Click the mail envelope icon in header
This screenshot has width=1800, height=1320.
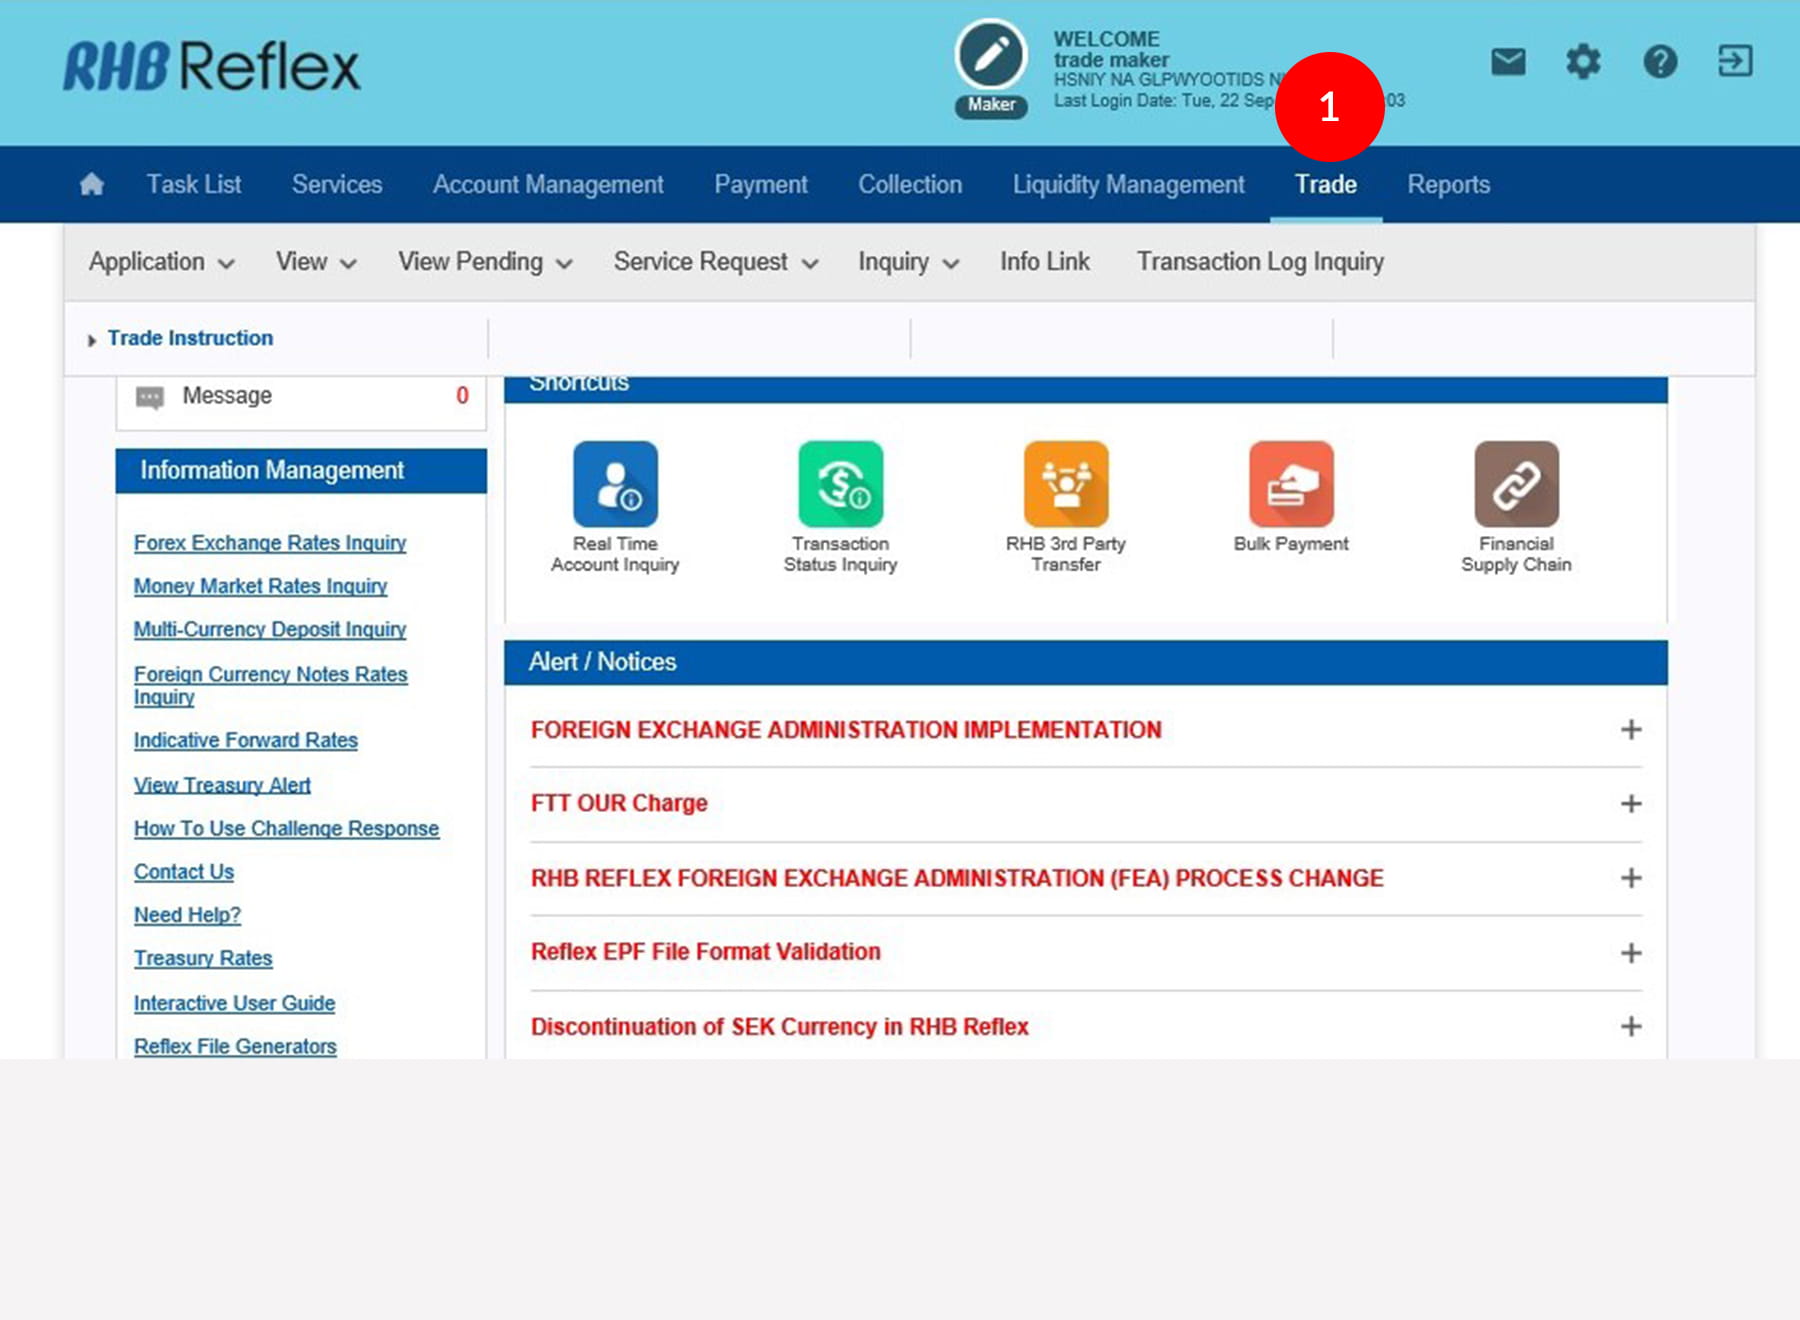(1508, 62)
